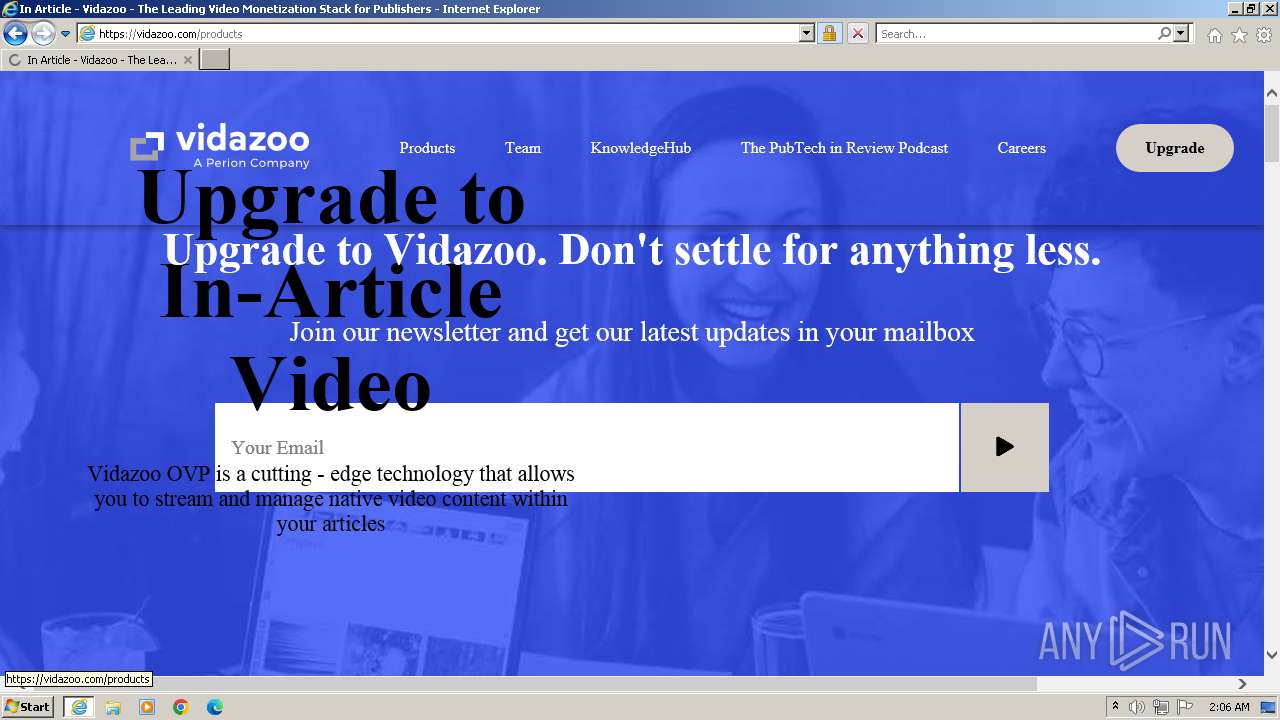Open the Home page icon
The image size is (1280, 720).
(1214, 35)
